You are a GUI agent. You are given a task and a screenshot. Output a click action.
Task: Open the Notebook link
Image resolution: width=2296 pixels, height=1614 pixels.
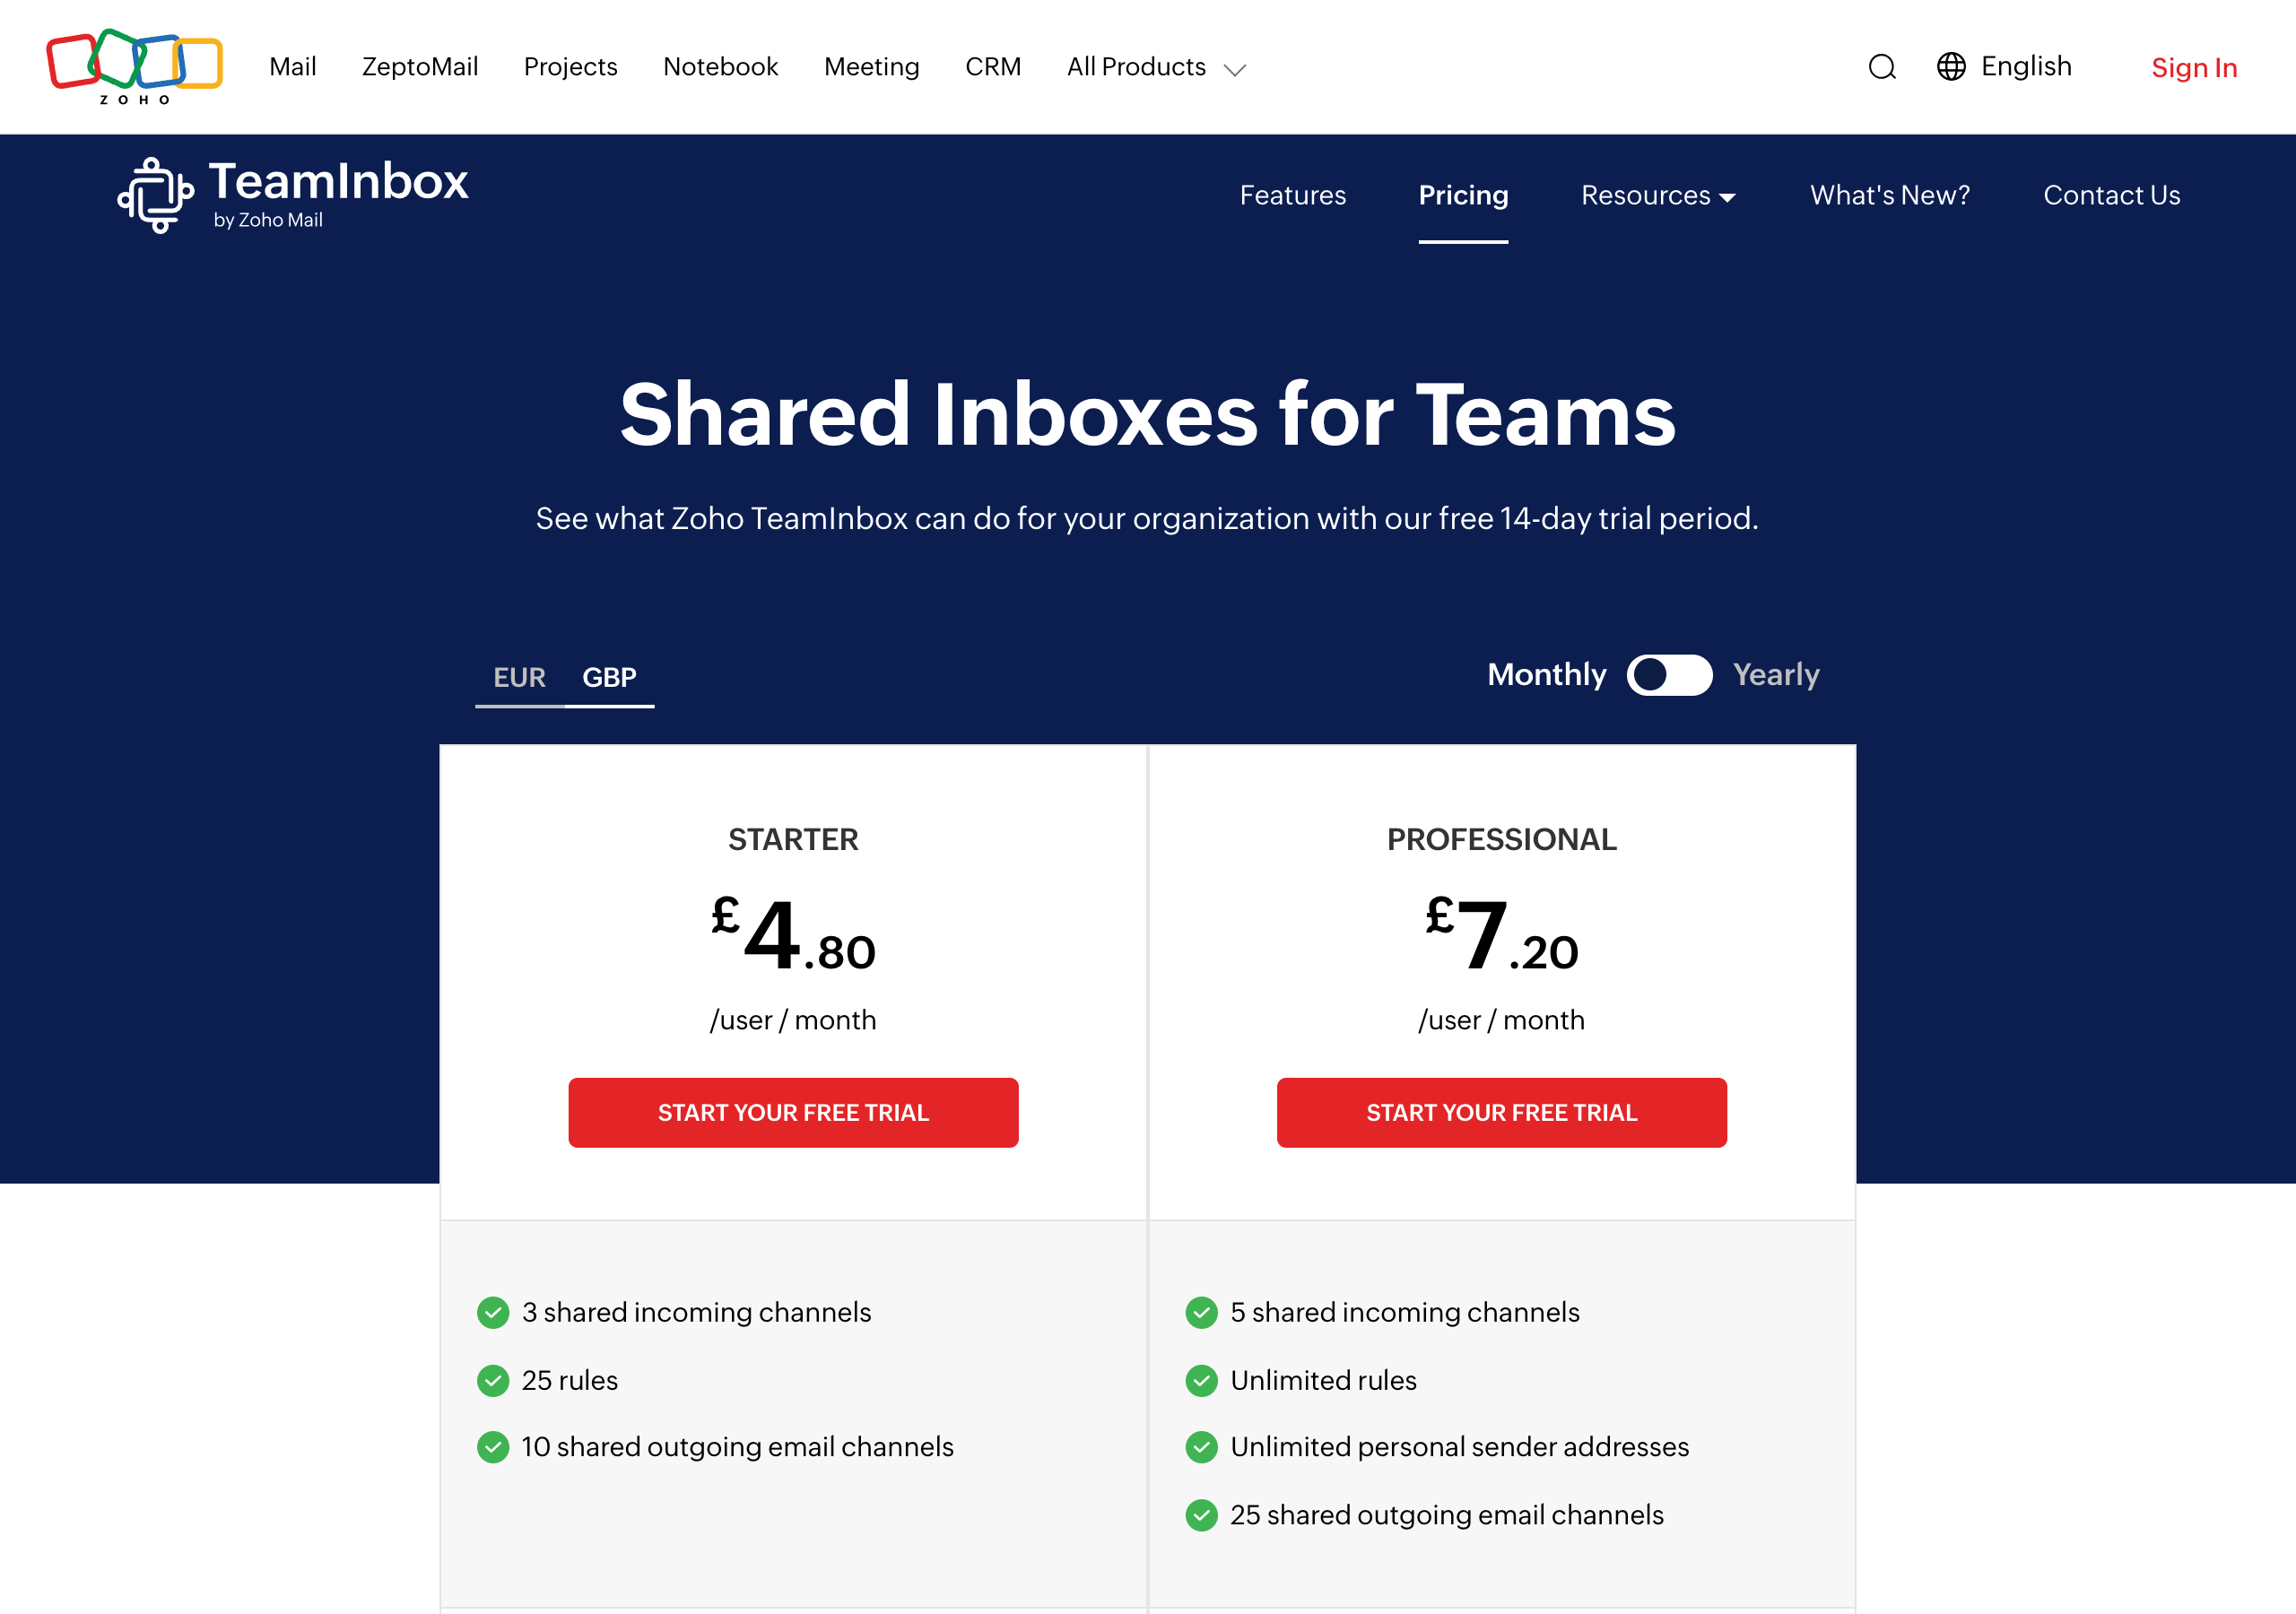coord(720,66)
